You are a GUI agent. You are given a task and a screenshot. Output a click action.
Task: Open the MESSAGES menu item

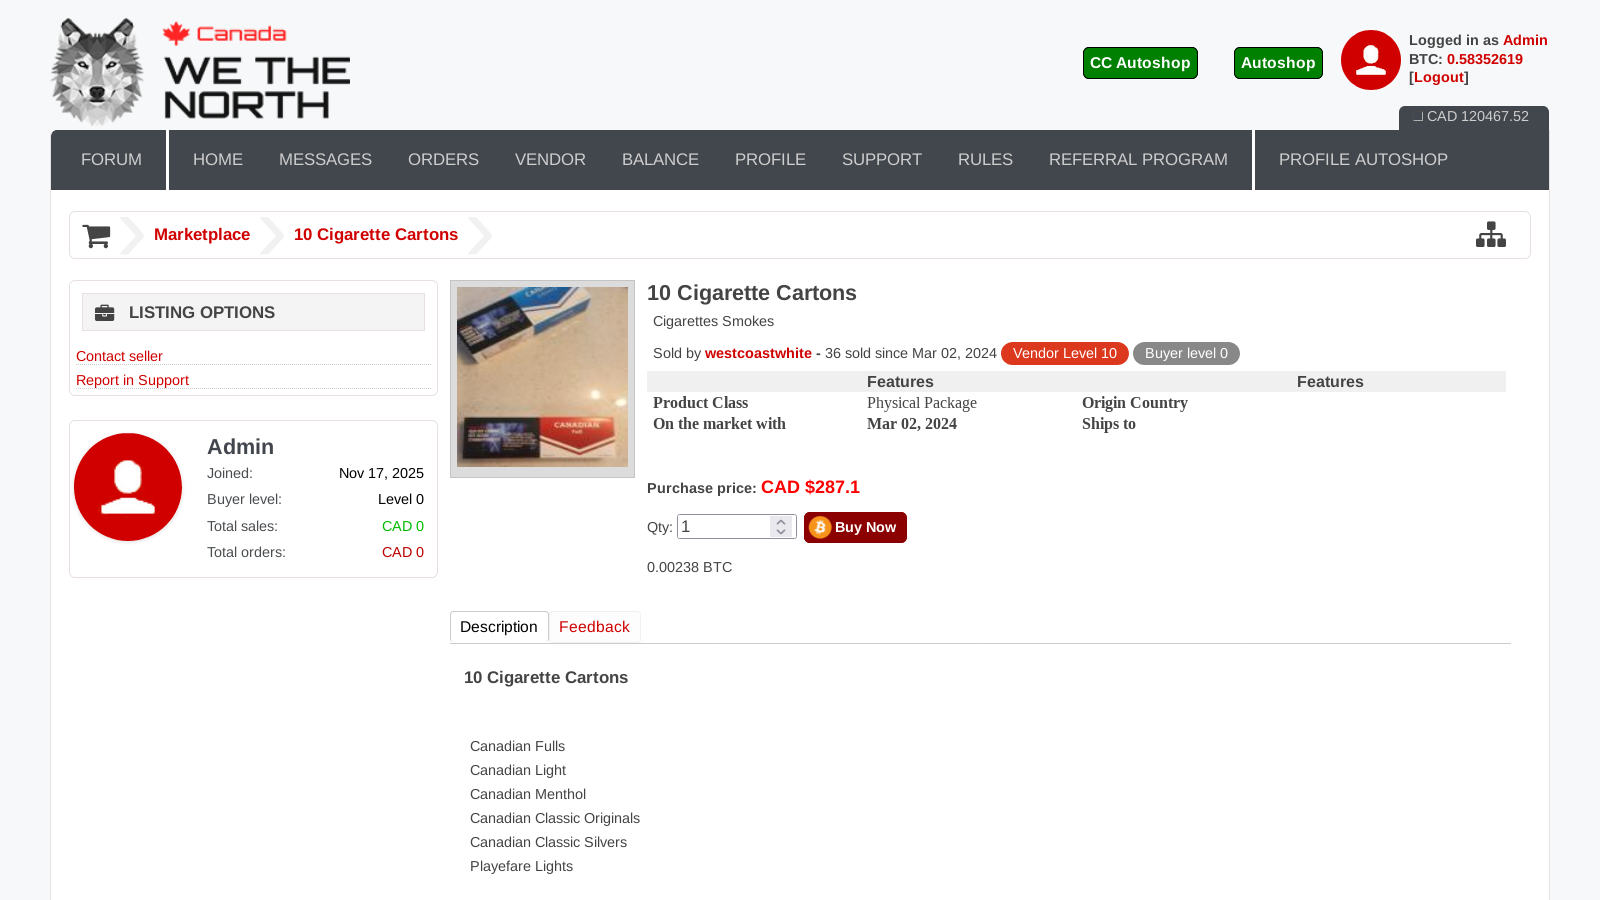(325, 159)
